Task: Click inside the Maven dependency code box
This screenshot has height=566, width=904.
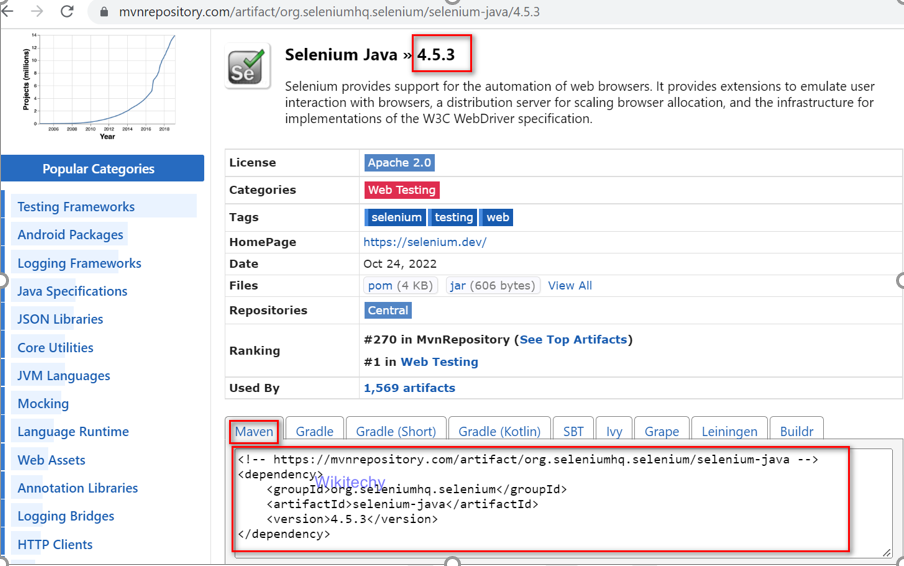Action: click(560, 500)
